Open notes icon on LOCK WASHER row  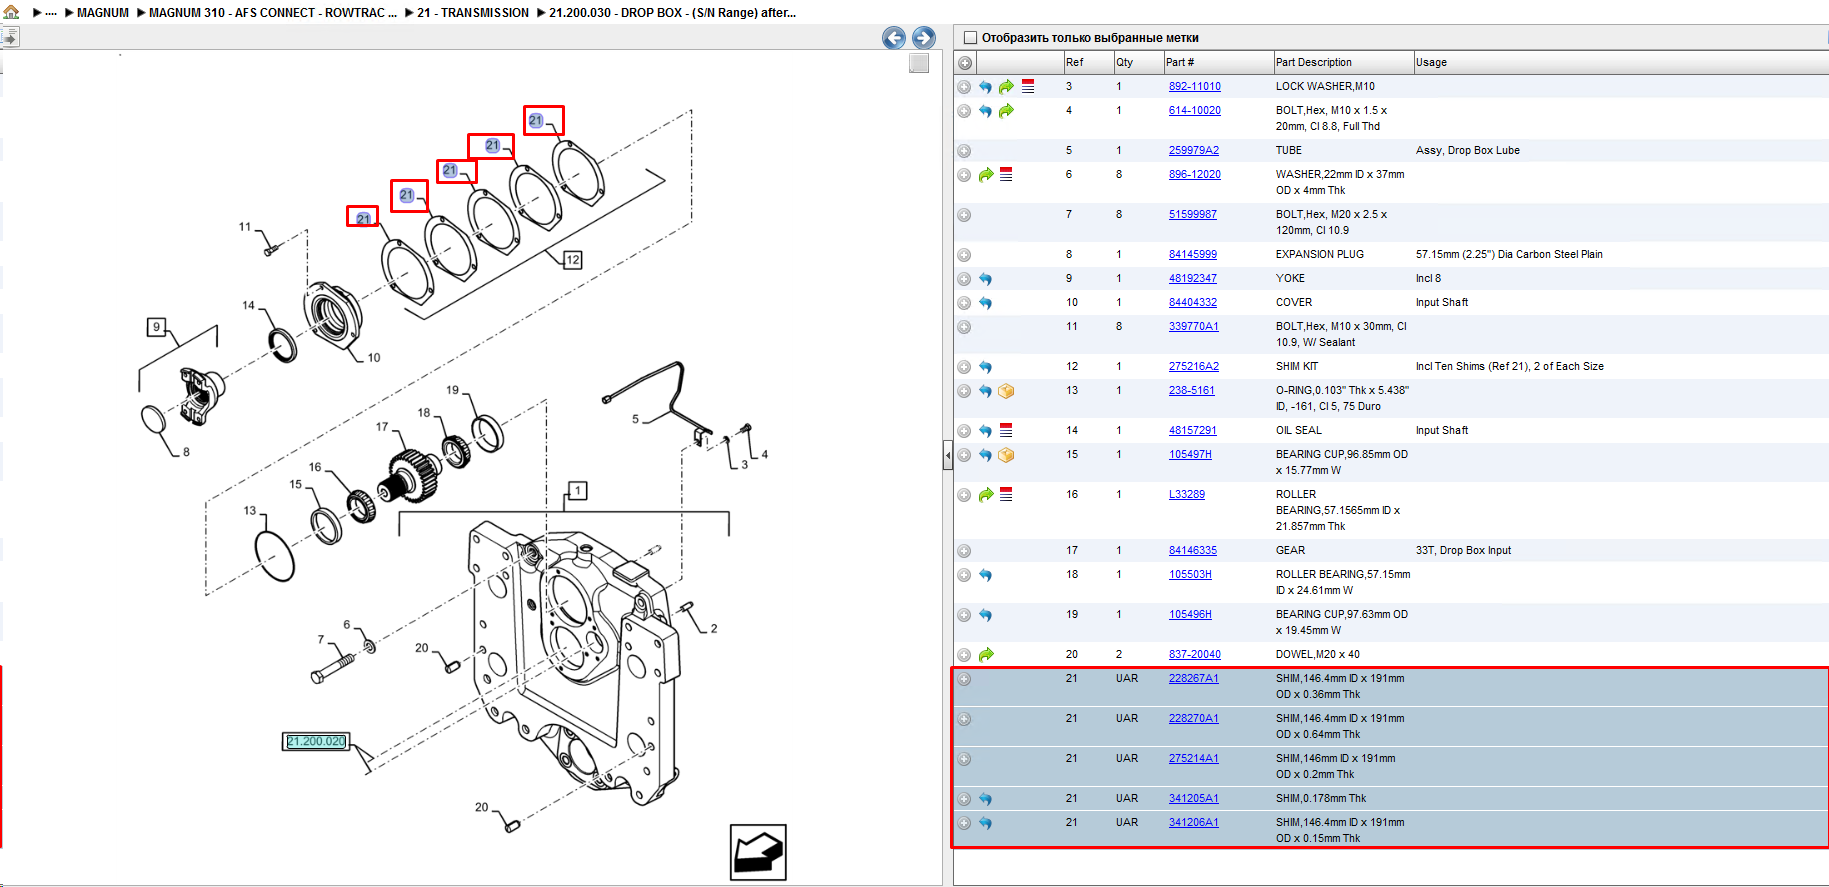point(1028,87)
